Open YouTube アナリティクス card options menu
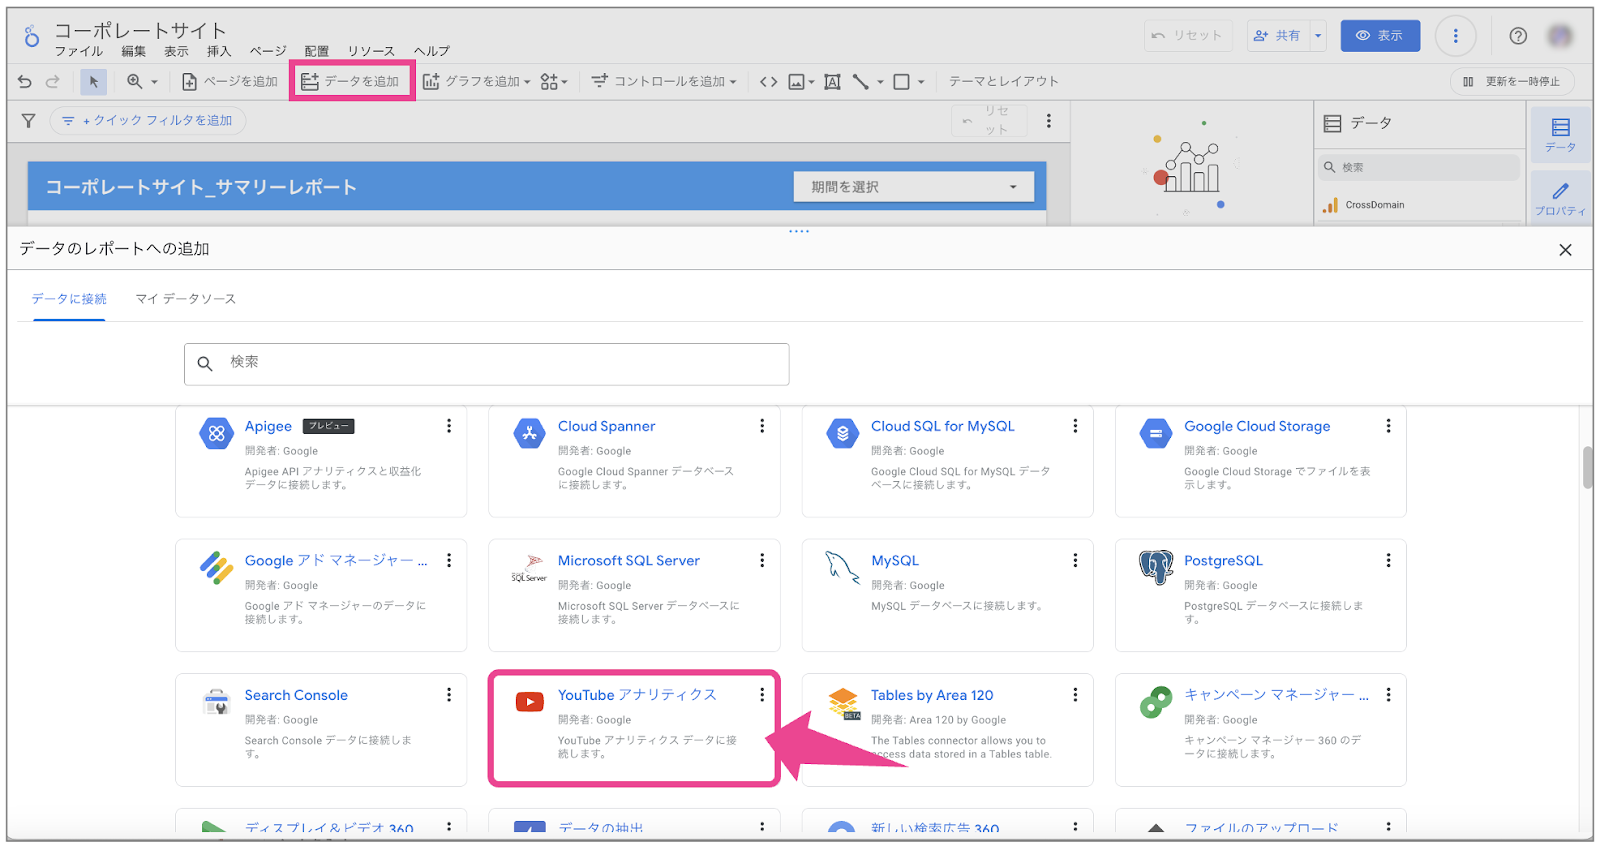The image size is (1600, 846). click(x=762, y=695)
